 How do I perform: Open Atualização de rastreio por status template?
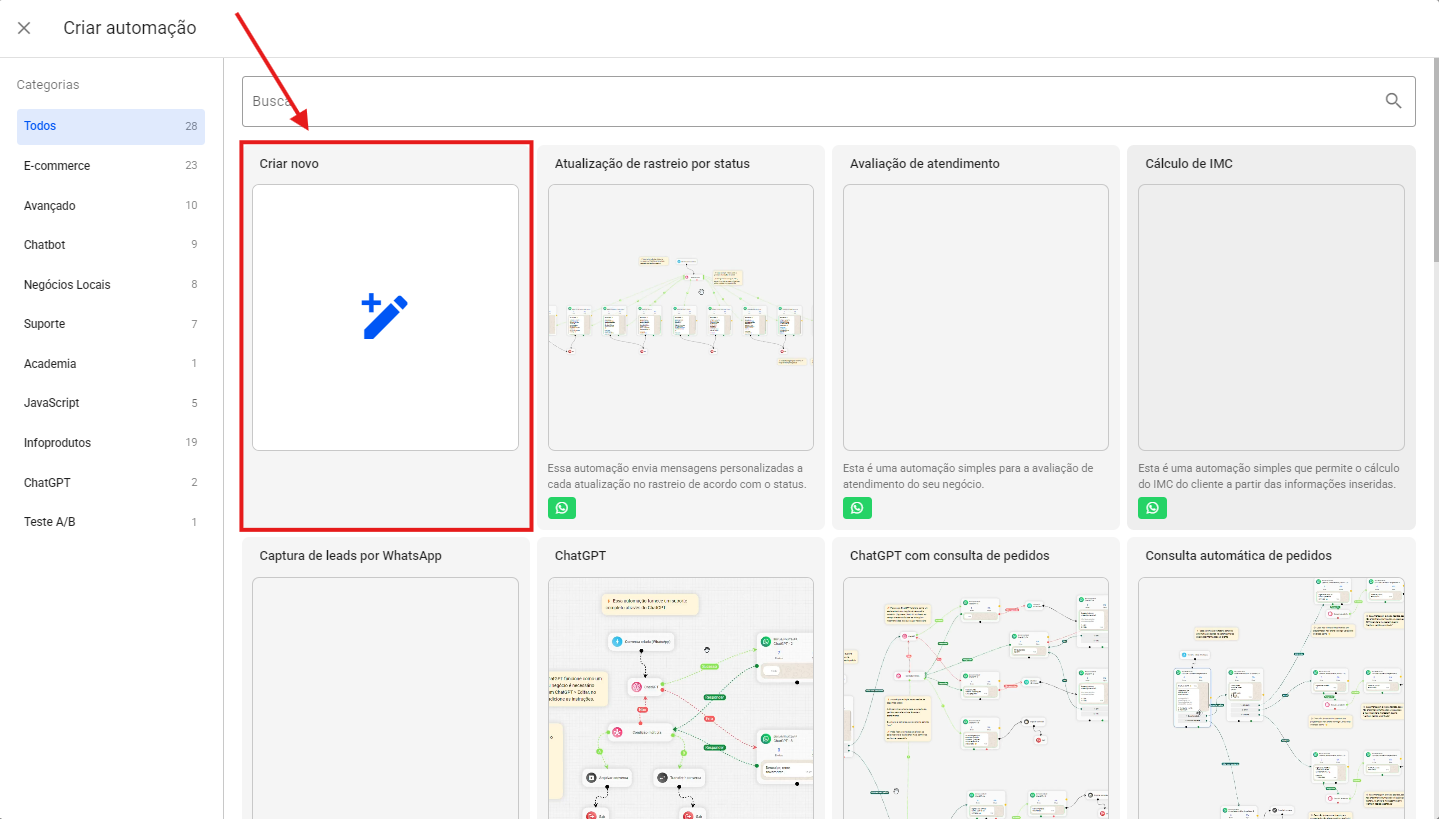pyautogui.click(x=680, y=317)
